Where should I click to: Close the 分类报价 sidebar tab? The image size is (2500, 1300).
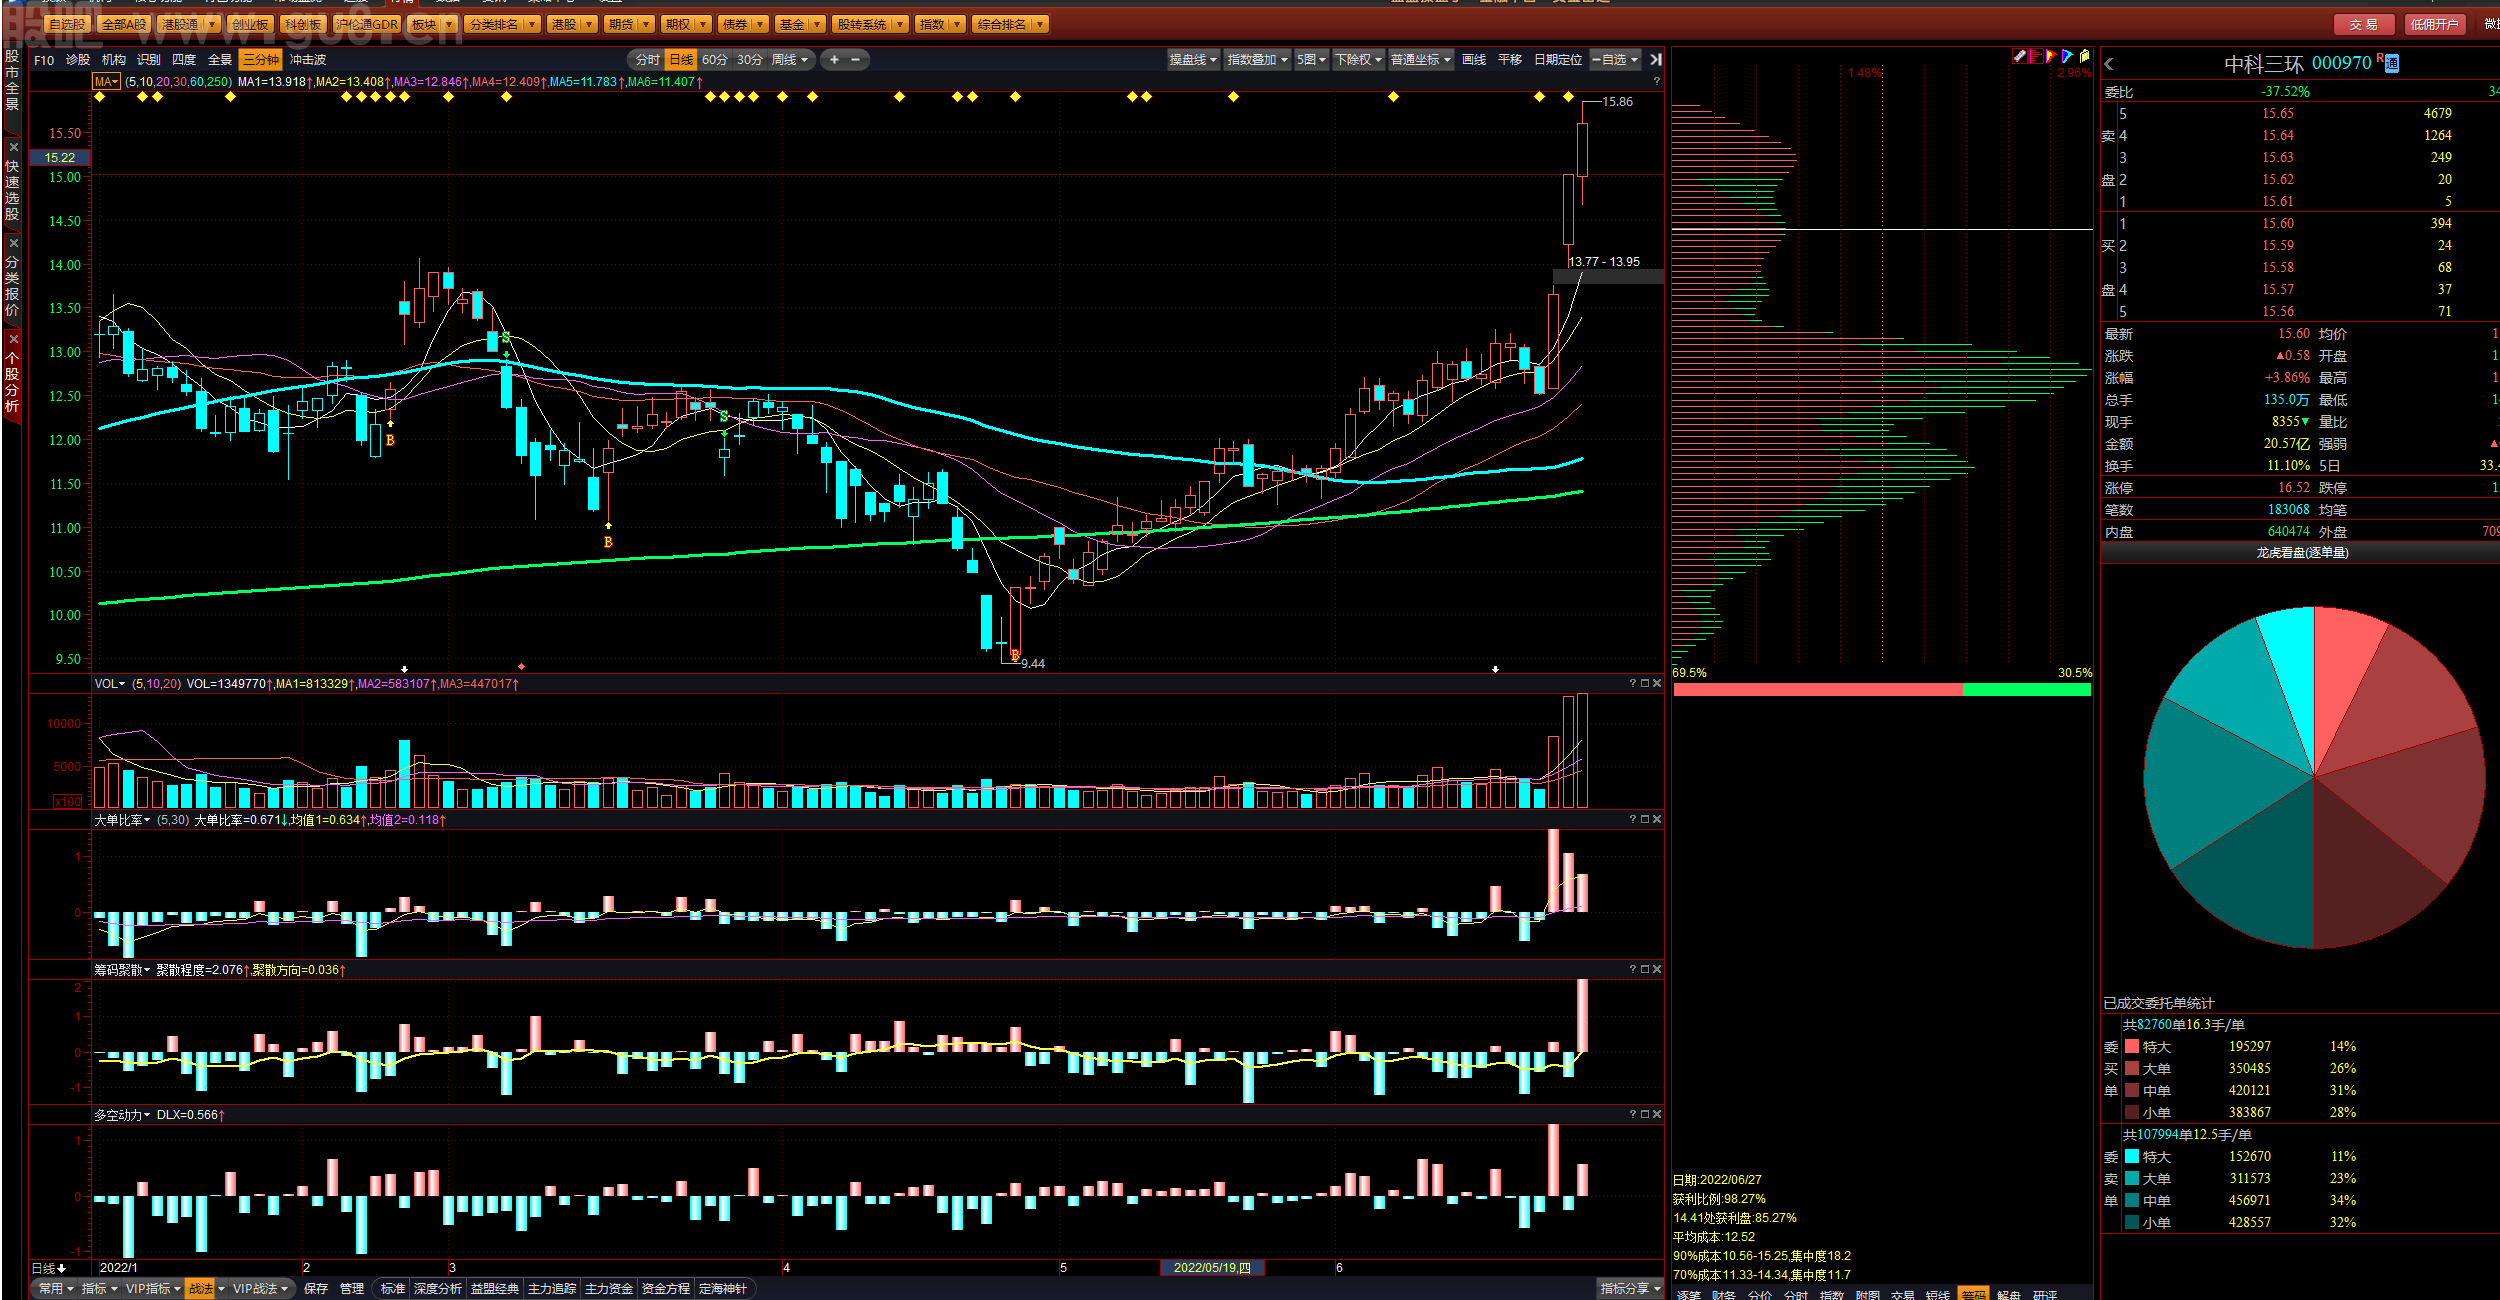pyautogui.click(x=13, y=243)
